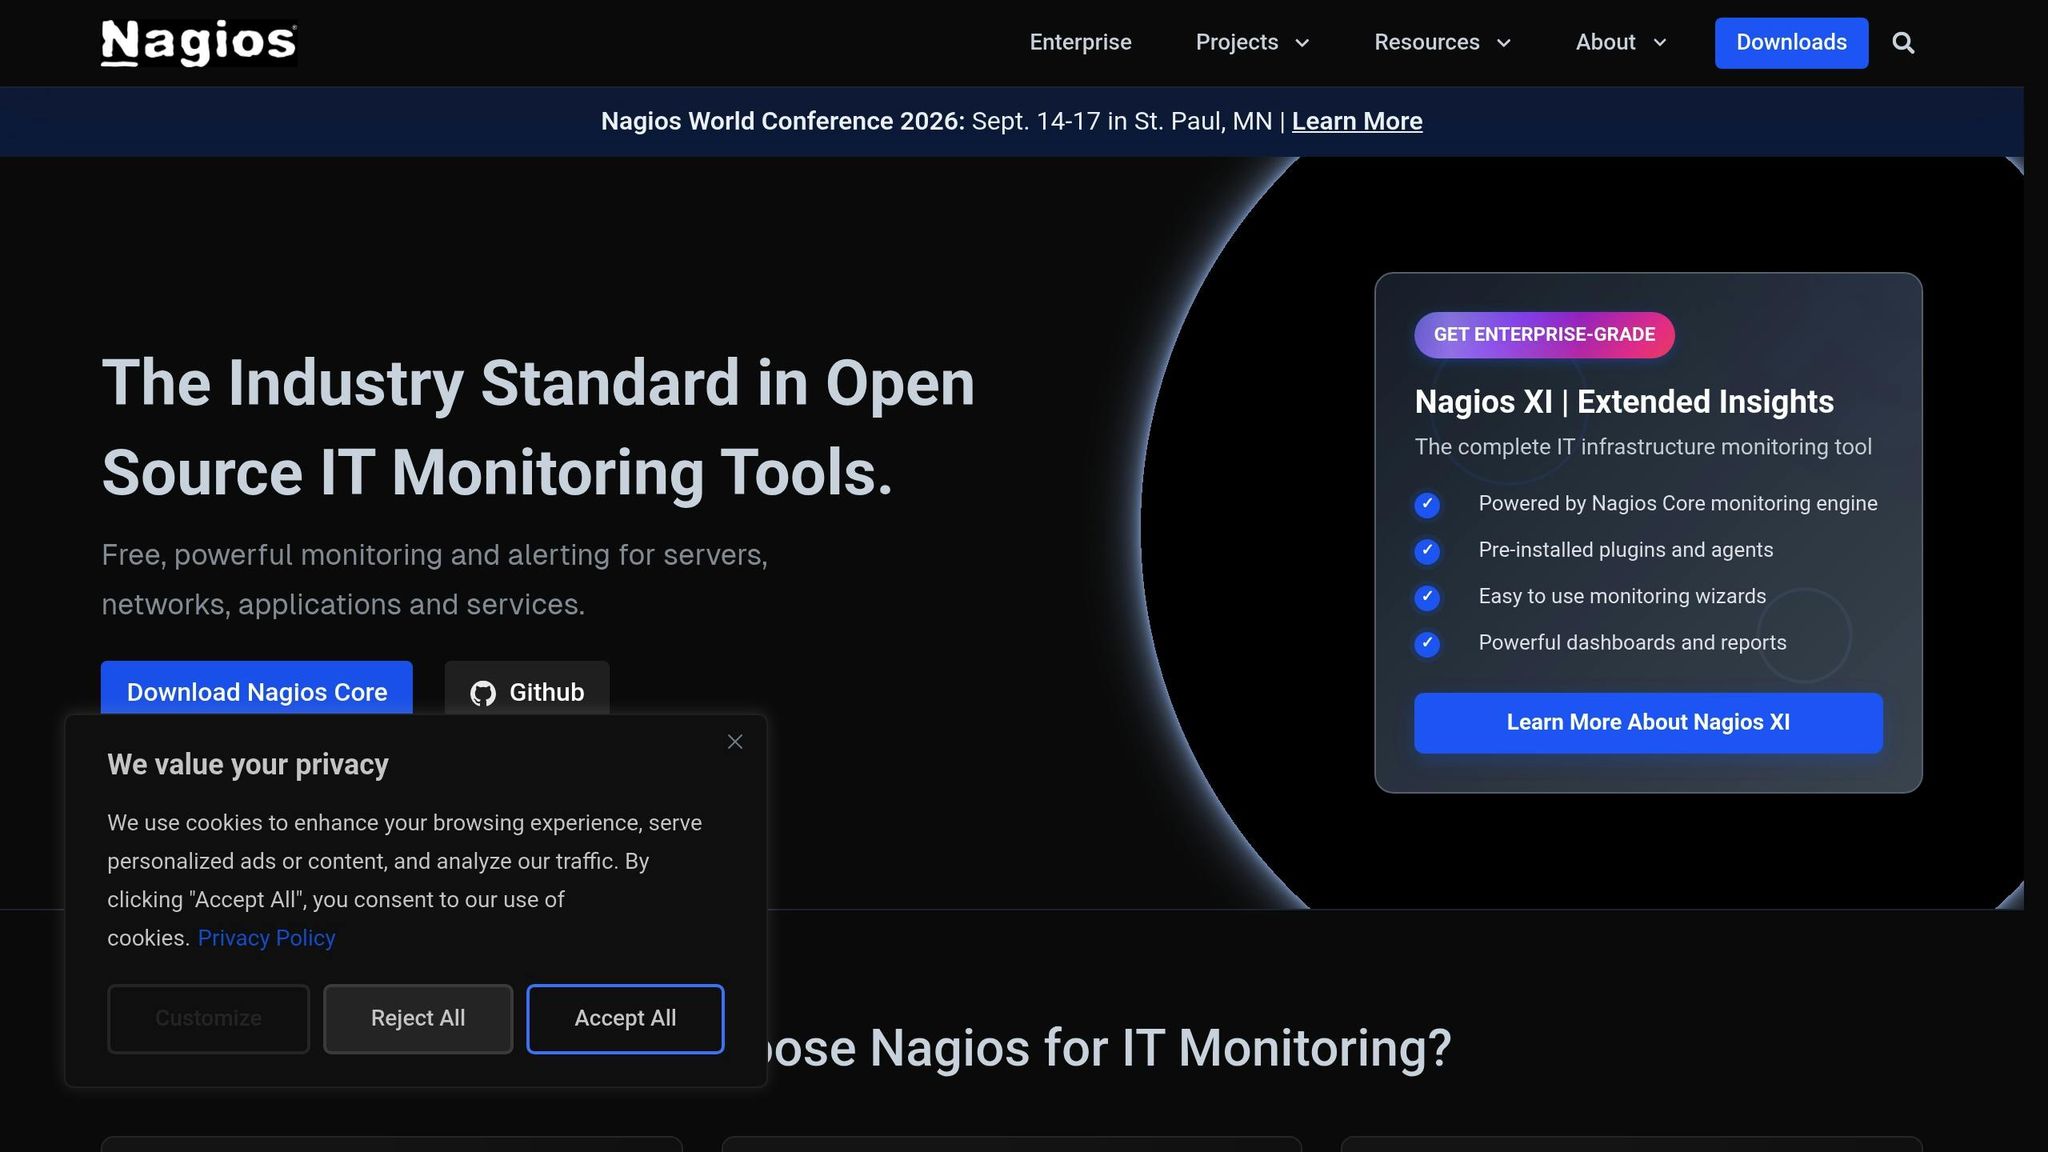Click the checkmark beside Powered by Nagios Core
This screenshot has width=2048, height=1152.
(1427, 505)
